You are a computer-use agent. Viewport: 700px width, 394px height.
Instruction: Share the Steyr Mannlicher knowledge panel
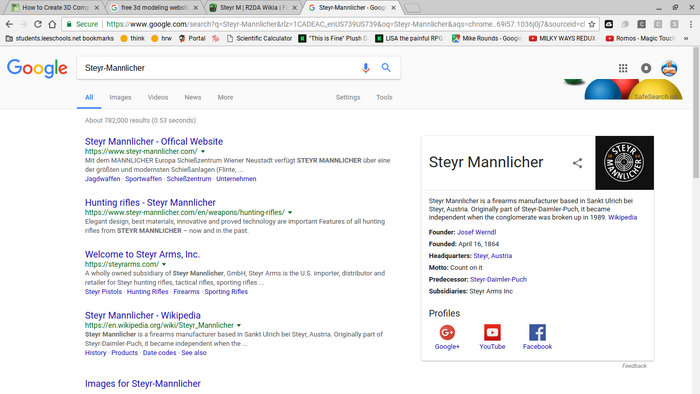click(577, 163)
